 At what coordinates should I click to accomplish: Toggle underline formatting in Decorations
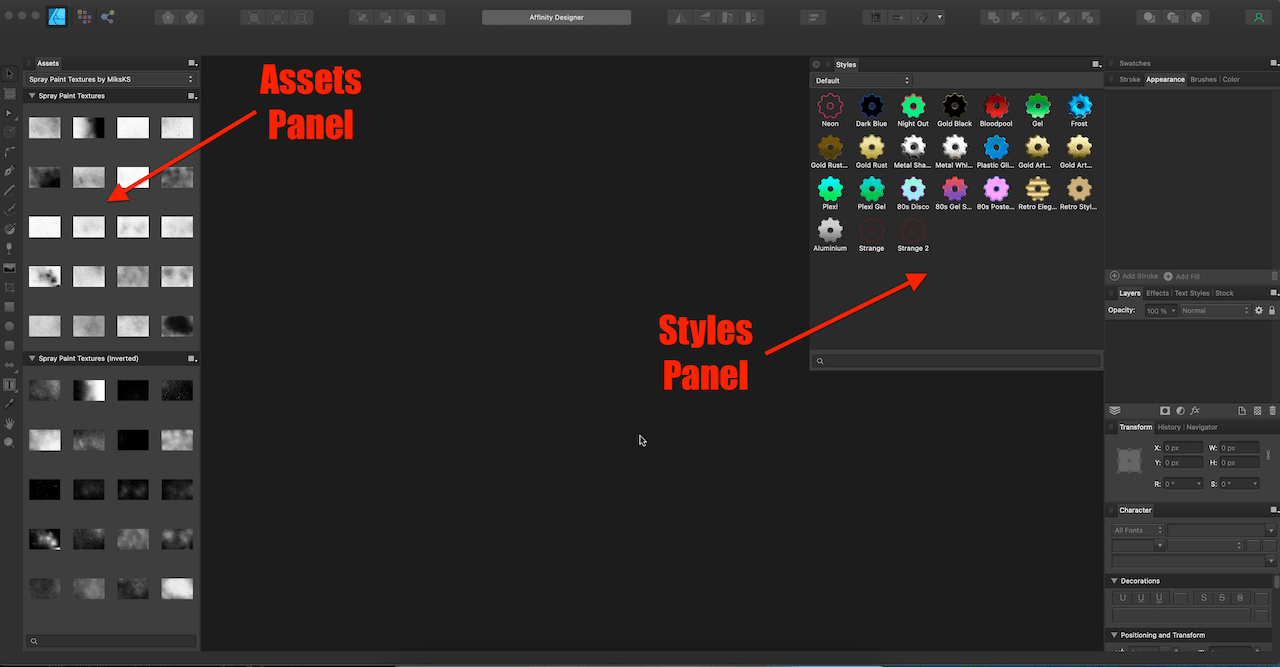1121,597
